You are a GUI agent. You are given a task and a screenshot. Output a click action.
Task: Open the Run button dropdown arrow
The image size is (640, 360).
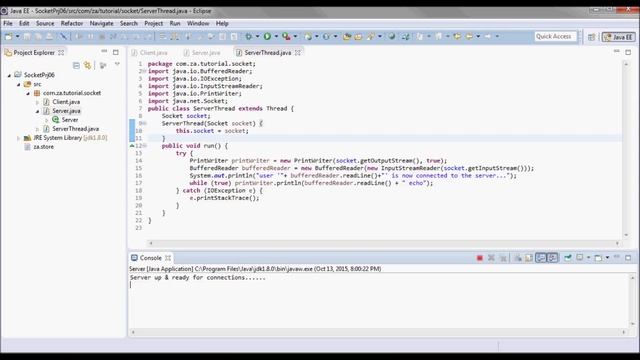(276, 37)
